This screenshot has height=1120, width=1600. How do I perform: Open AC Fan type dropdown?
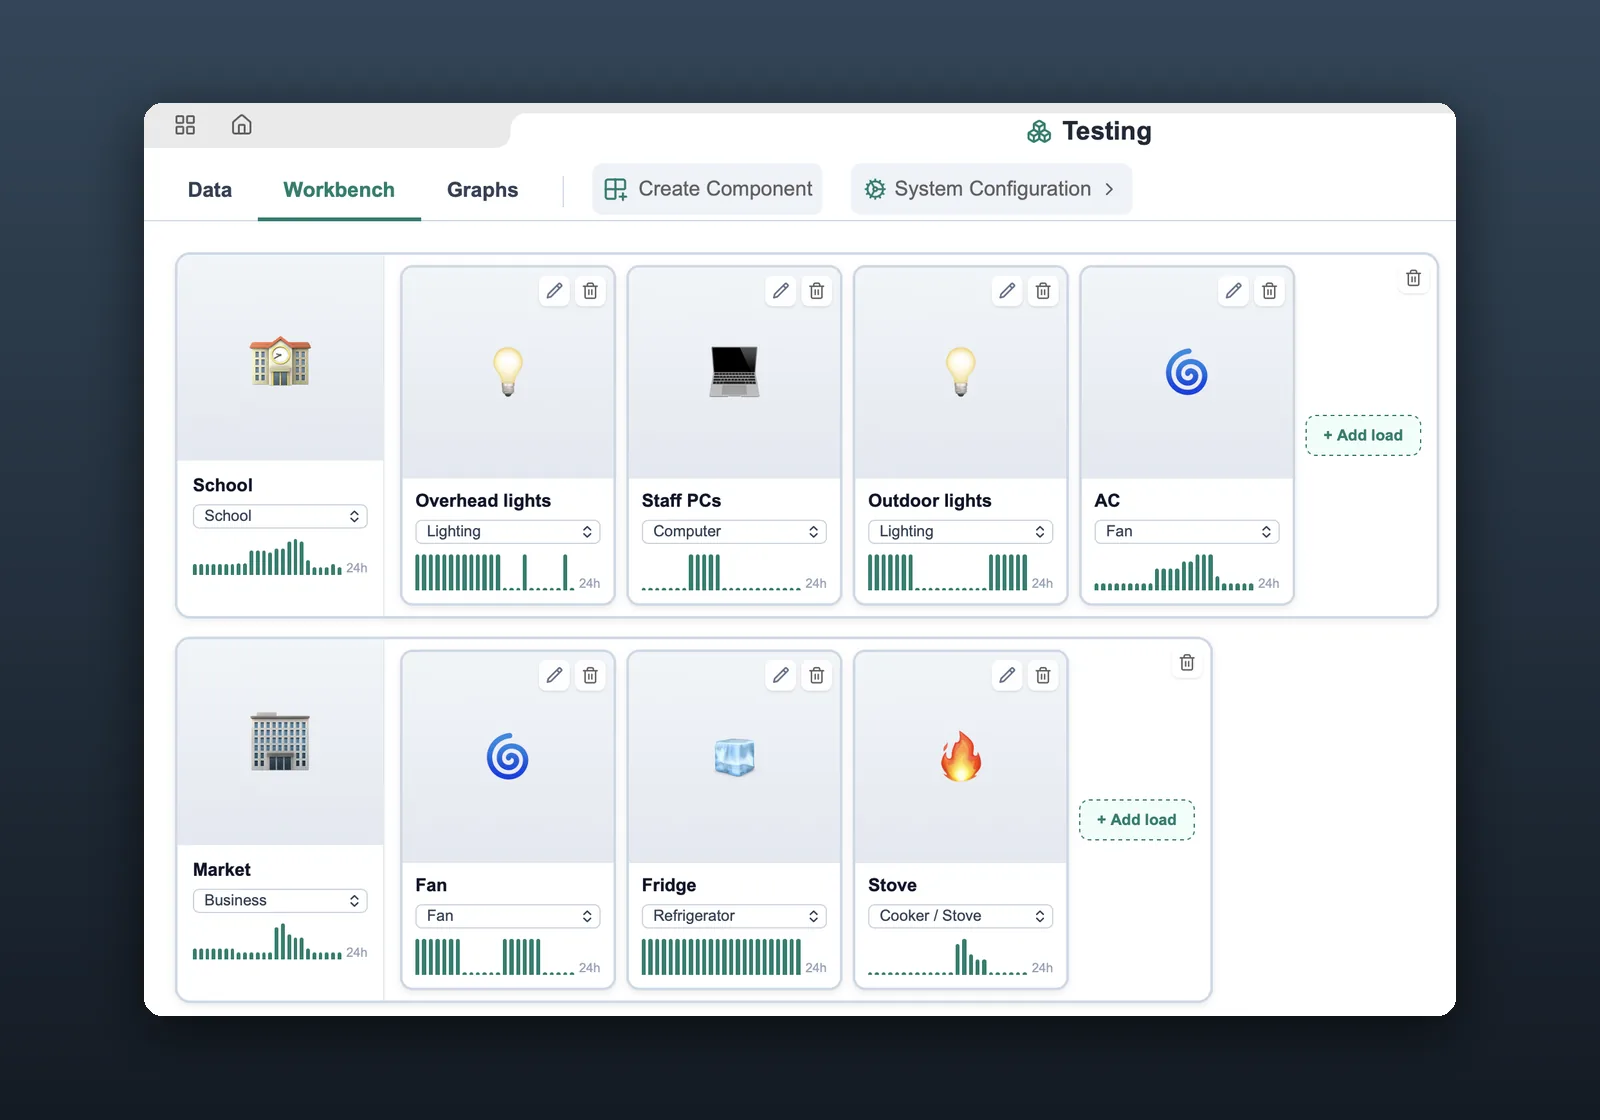tap(1187, 532)
